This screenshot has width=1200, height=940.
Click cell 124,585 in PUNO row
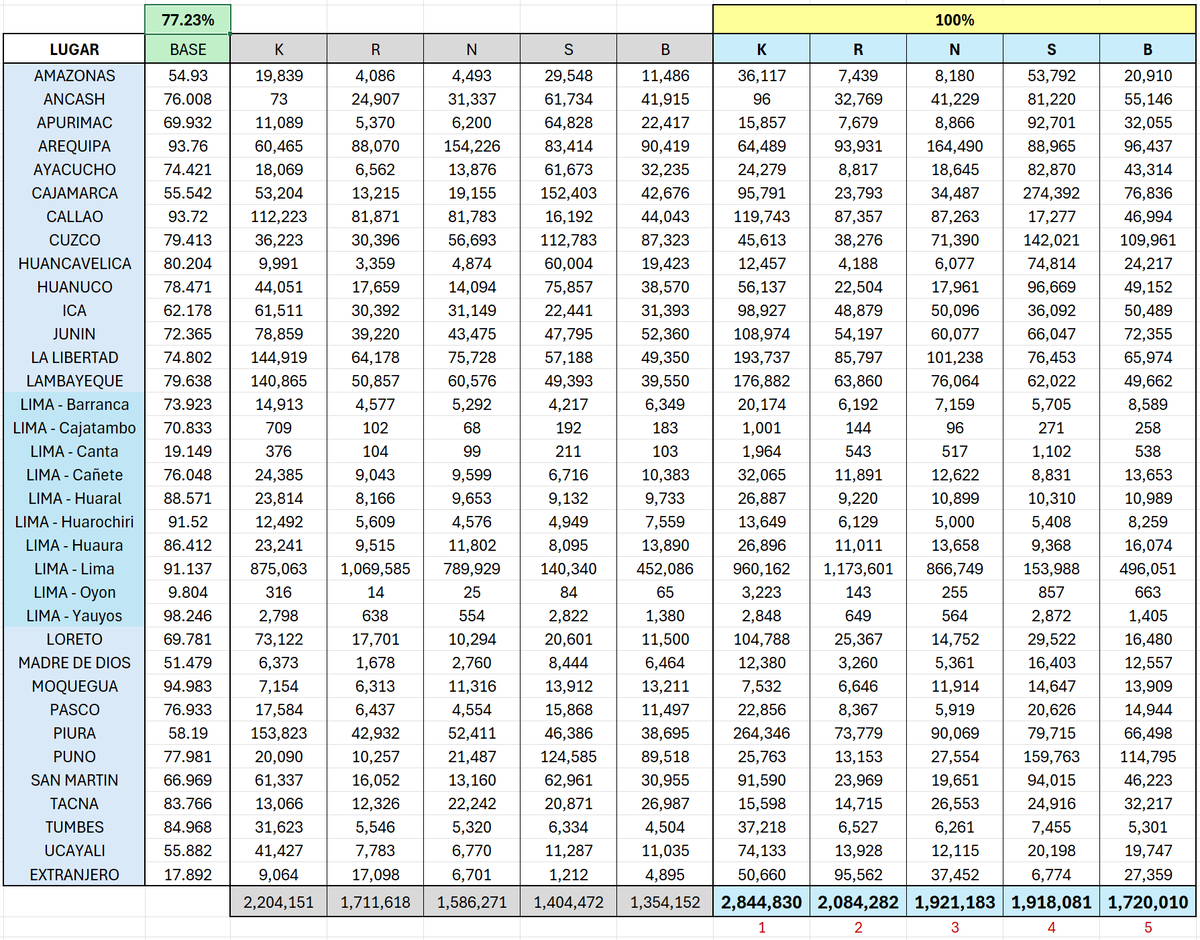(x=568, y=757)
